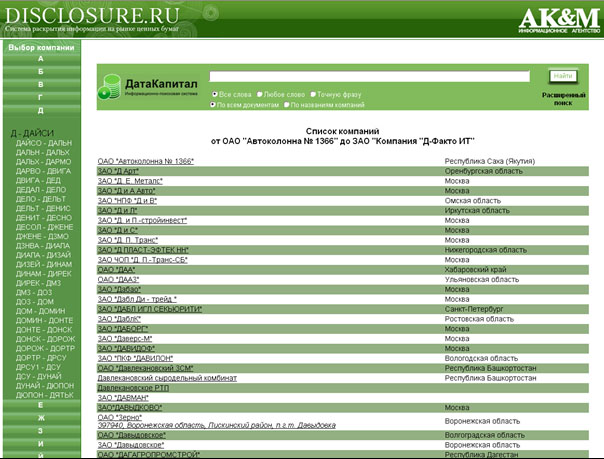604x459 pixels.
Task: Open the 'ДУНАЙ - ДЮПОН' range
Action: (45, 385)
